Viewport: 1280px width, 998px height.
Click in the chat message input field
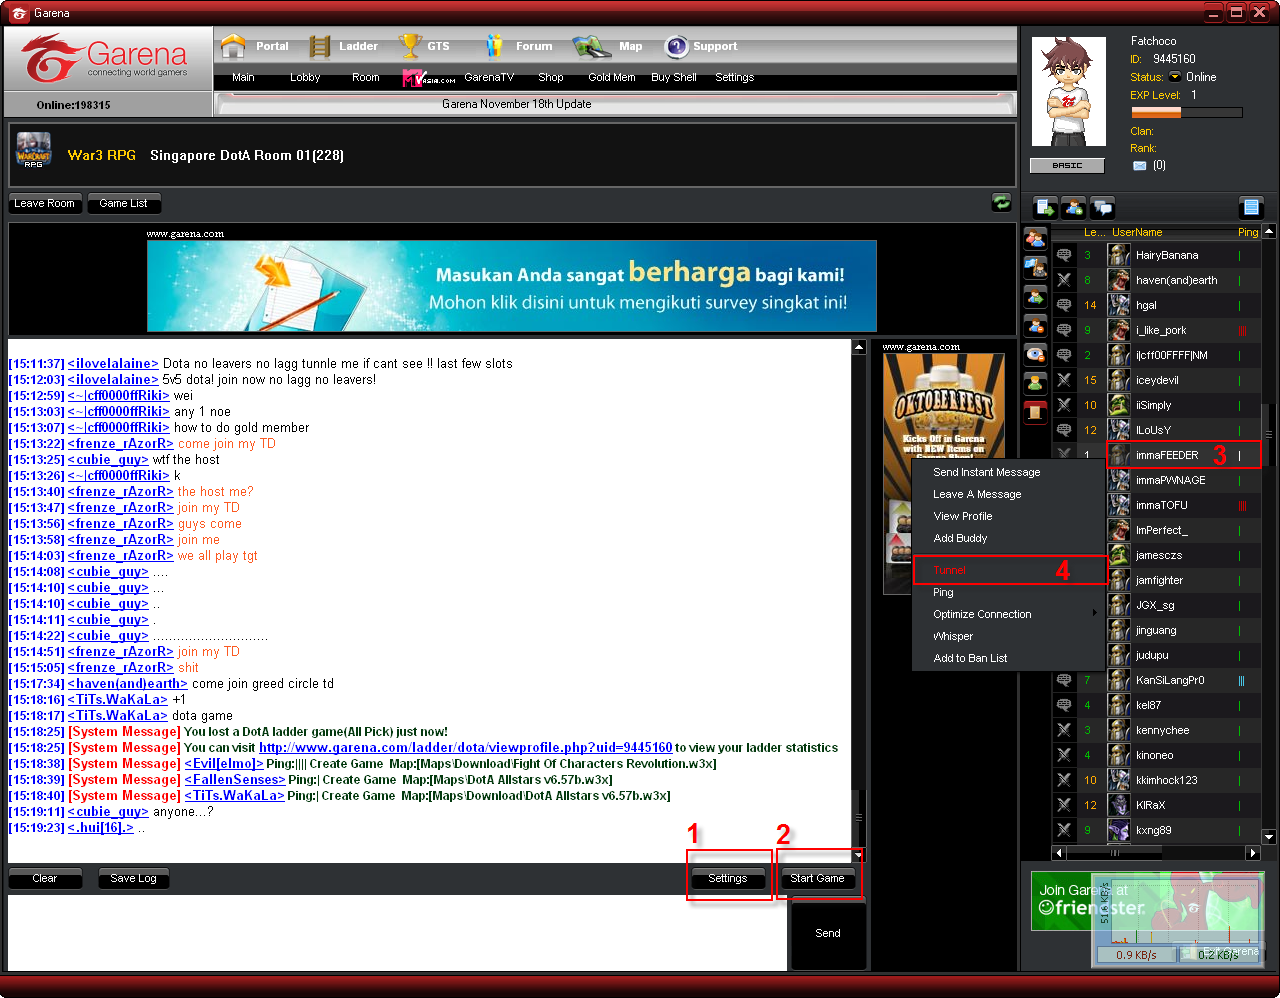398,933
